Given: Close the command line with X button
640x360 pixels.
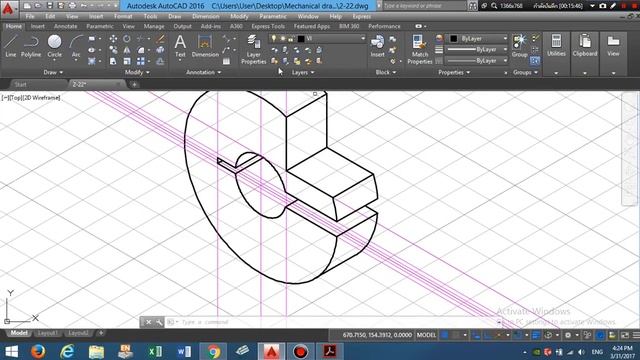Looking at the screenshot, I should click(149, 322).
